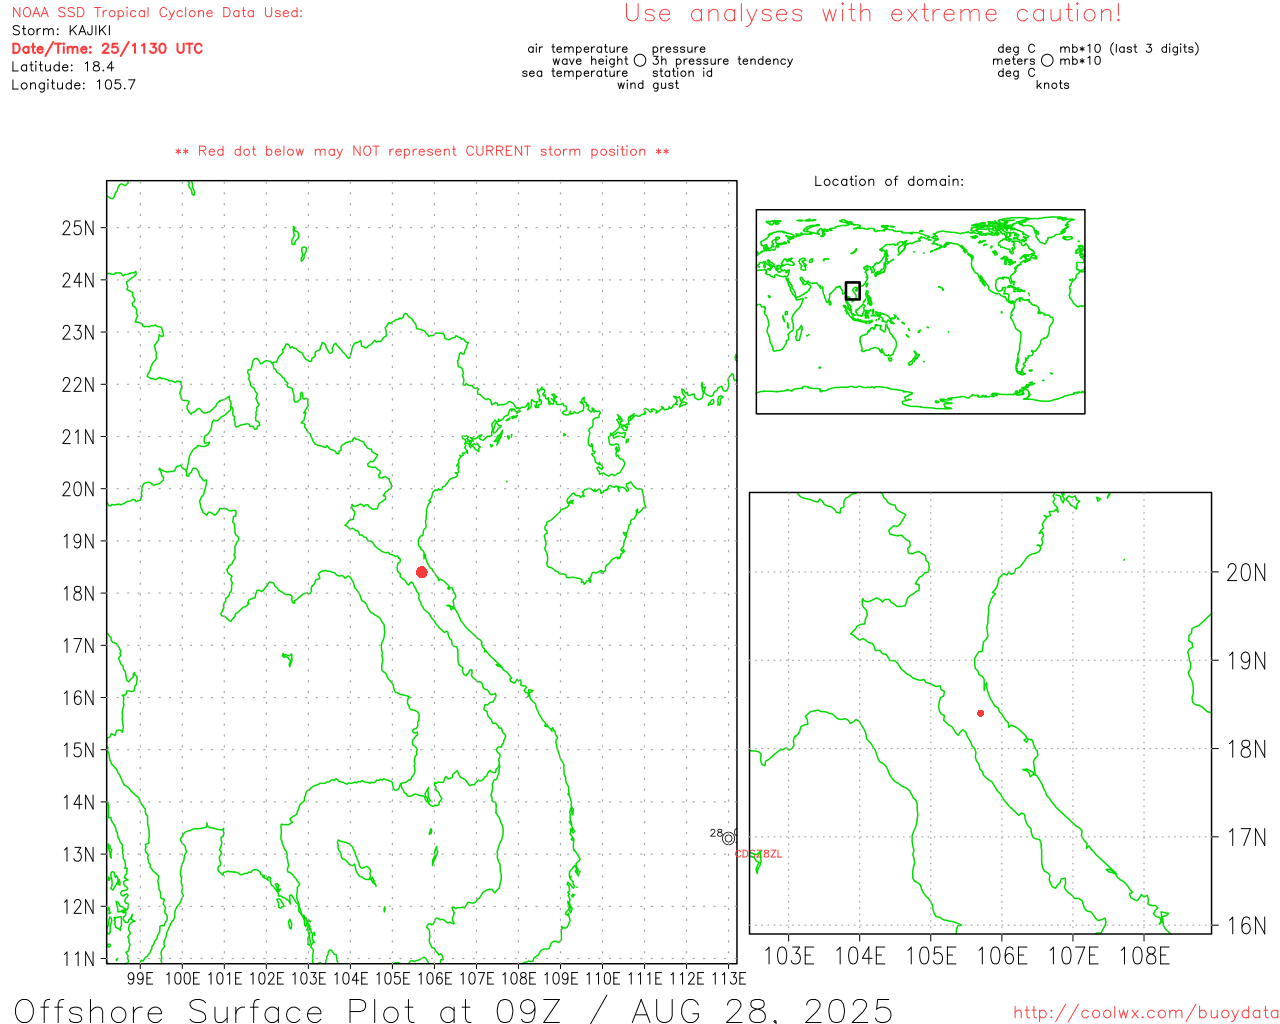Click the 18N latitude label on main map

(78, 594)
